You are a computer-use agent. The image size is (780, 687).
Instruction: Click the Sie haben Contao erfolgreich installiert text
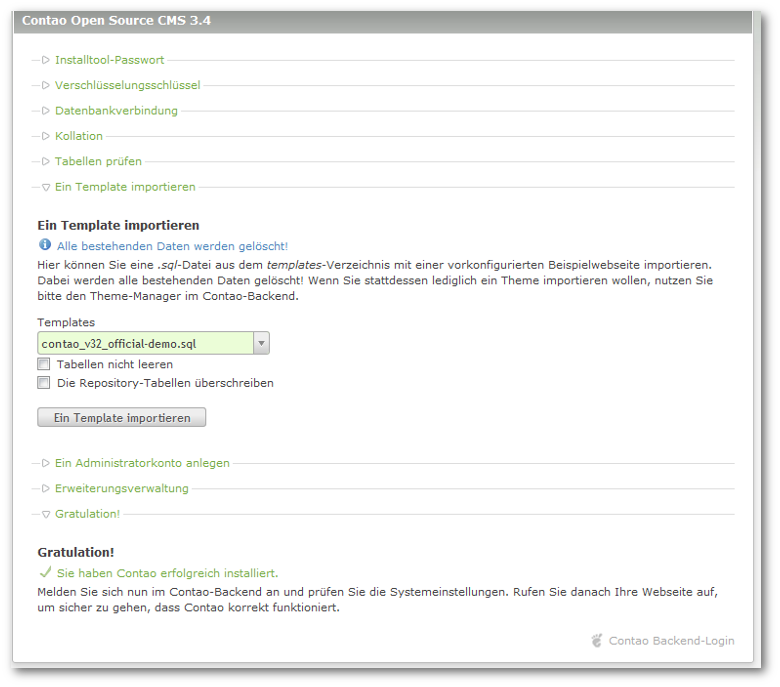coord(167,573)
